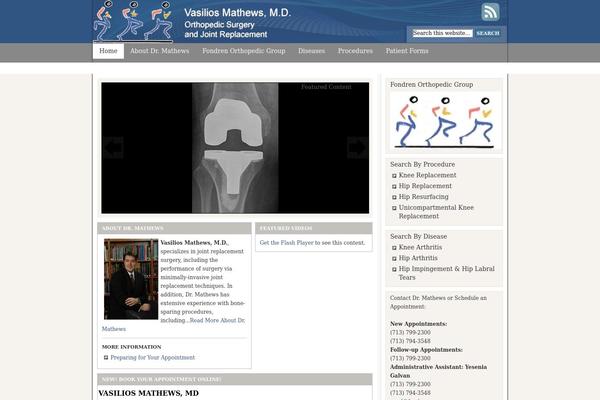Open Knee Replacement procedure link

coord(427,175)
